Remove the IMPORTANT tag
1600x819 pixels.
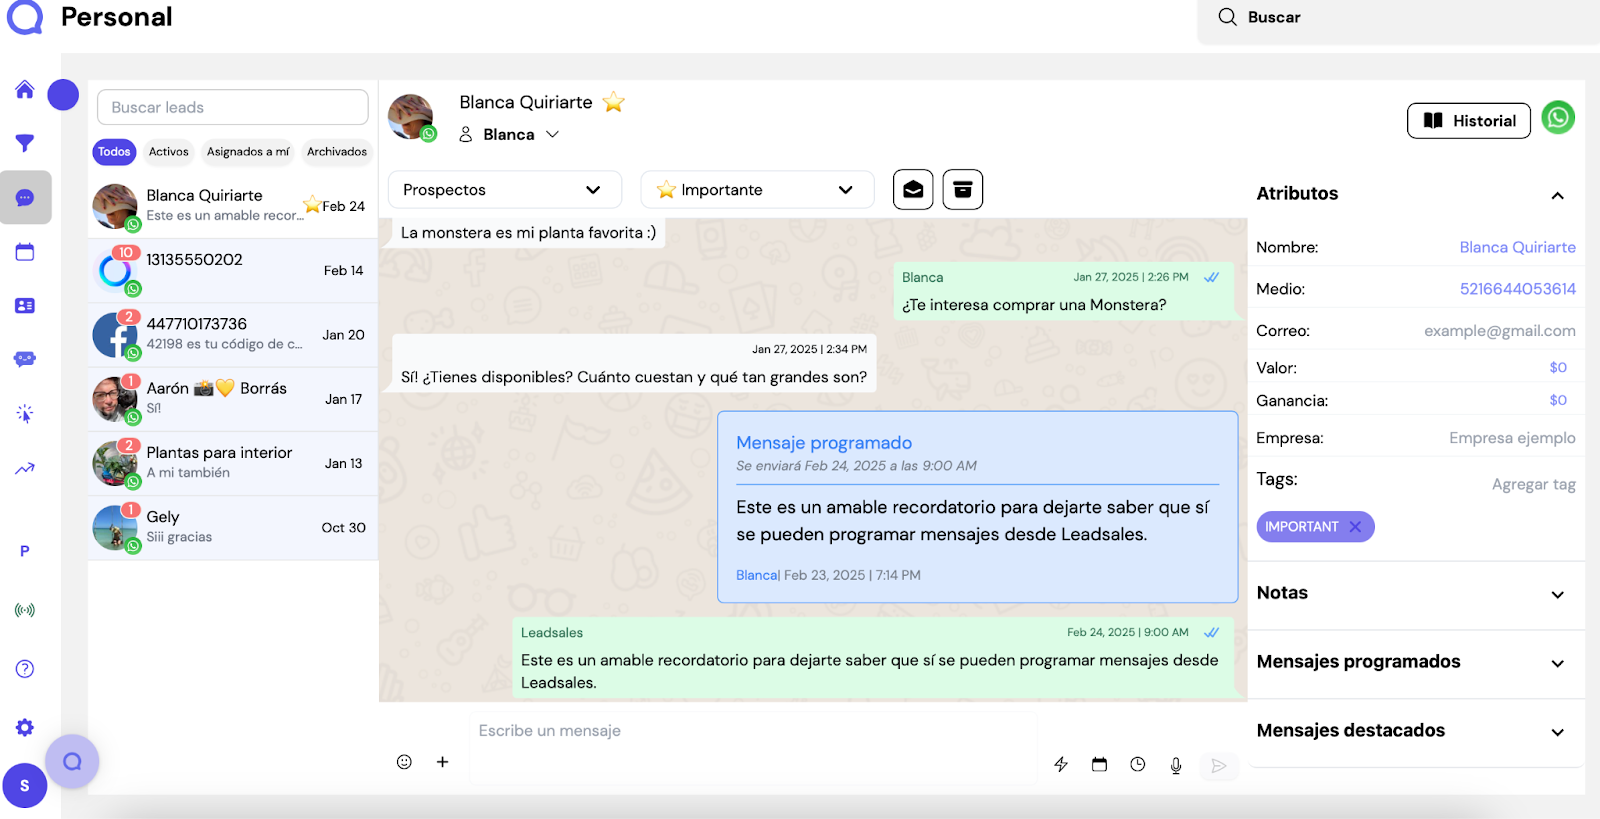pyautogui.click(x=1355, y=527)
